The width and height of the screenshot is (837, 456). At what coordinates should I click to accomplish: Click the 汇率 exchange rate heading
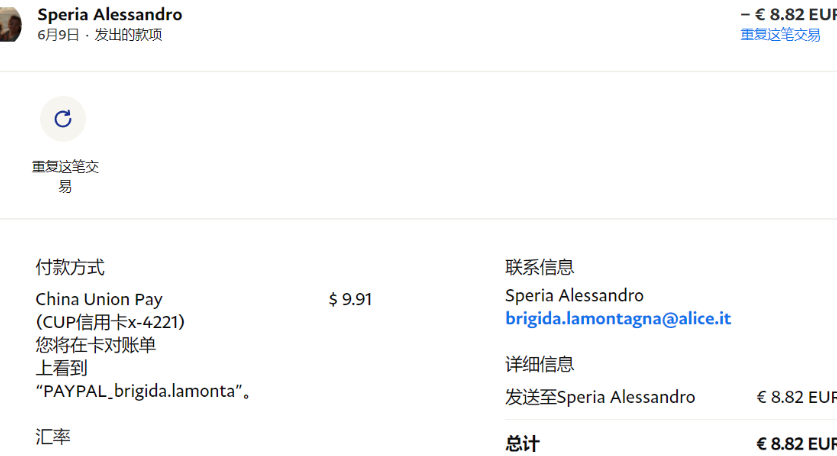(x=53, y=437)
